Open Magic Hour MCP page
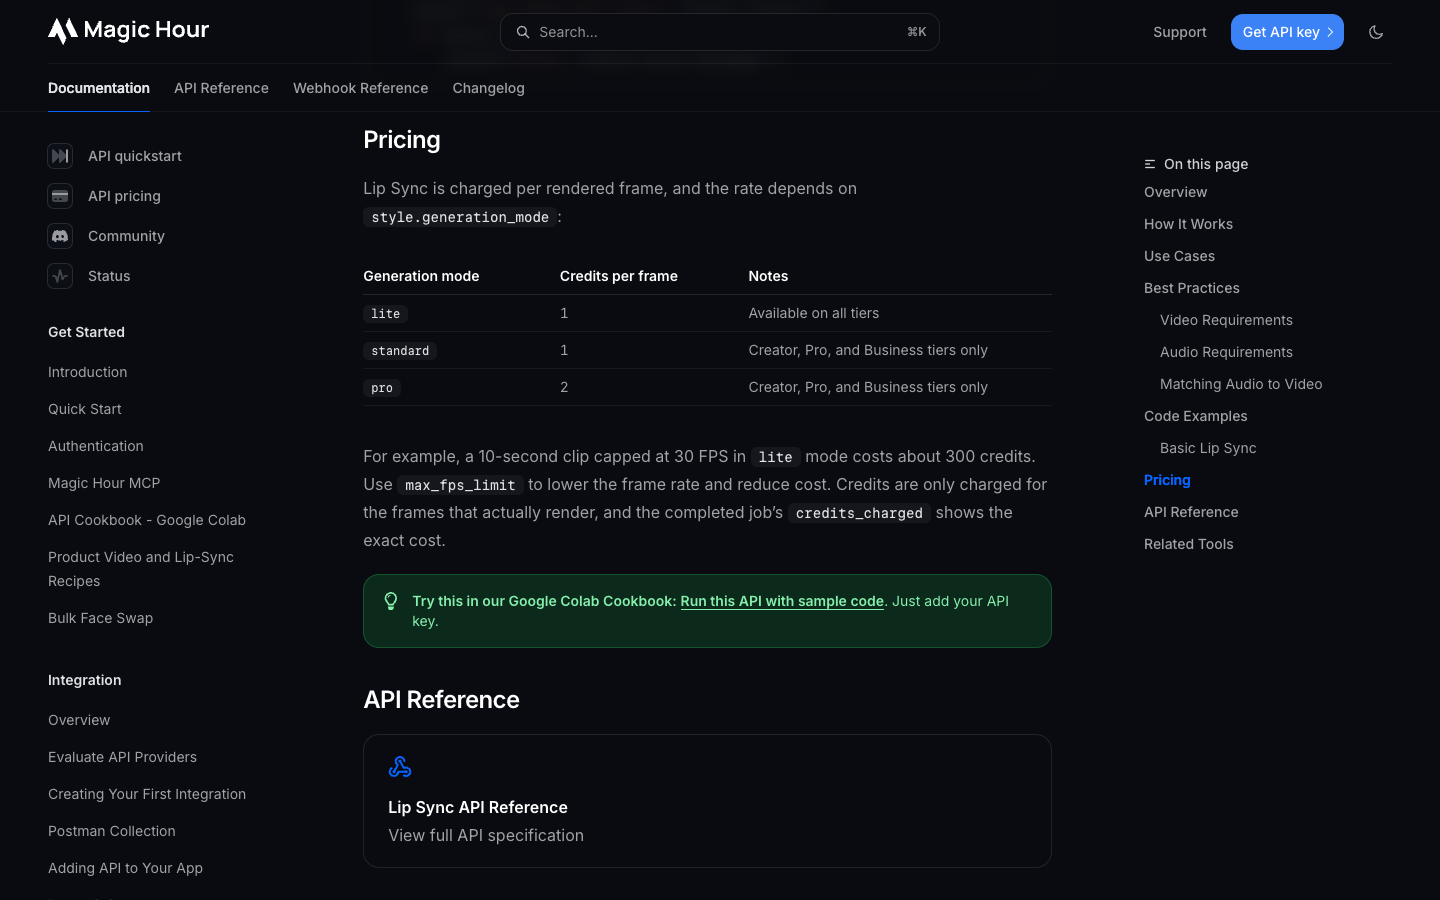 pyautogui.click(x=104, y=483)
